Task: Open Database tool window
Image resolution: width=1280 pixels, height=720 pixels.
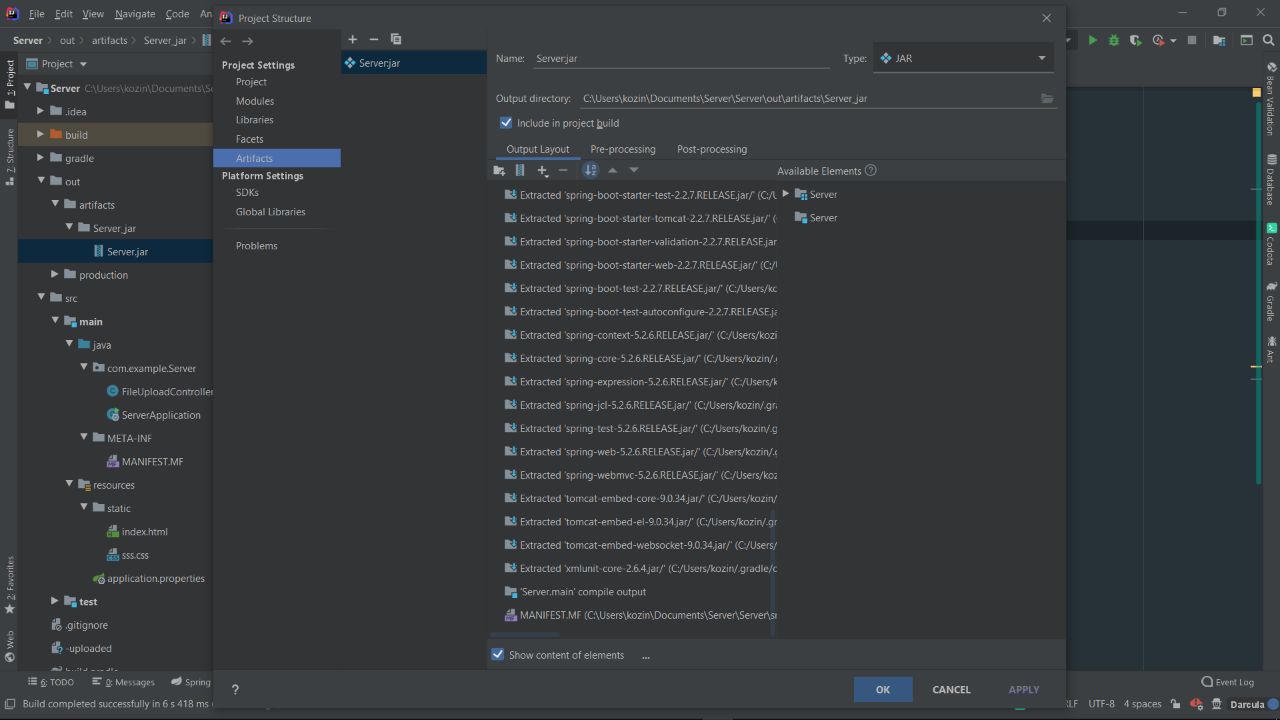Action: point(1271,181)
